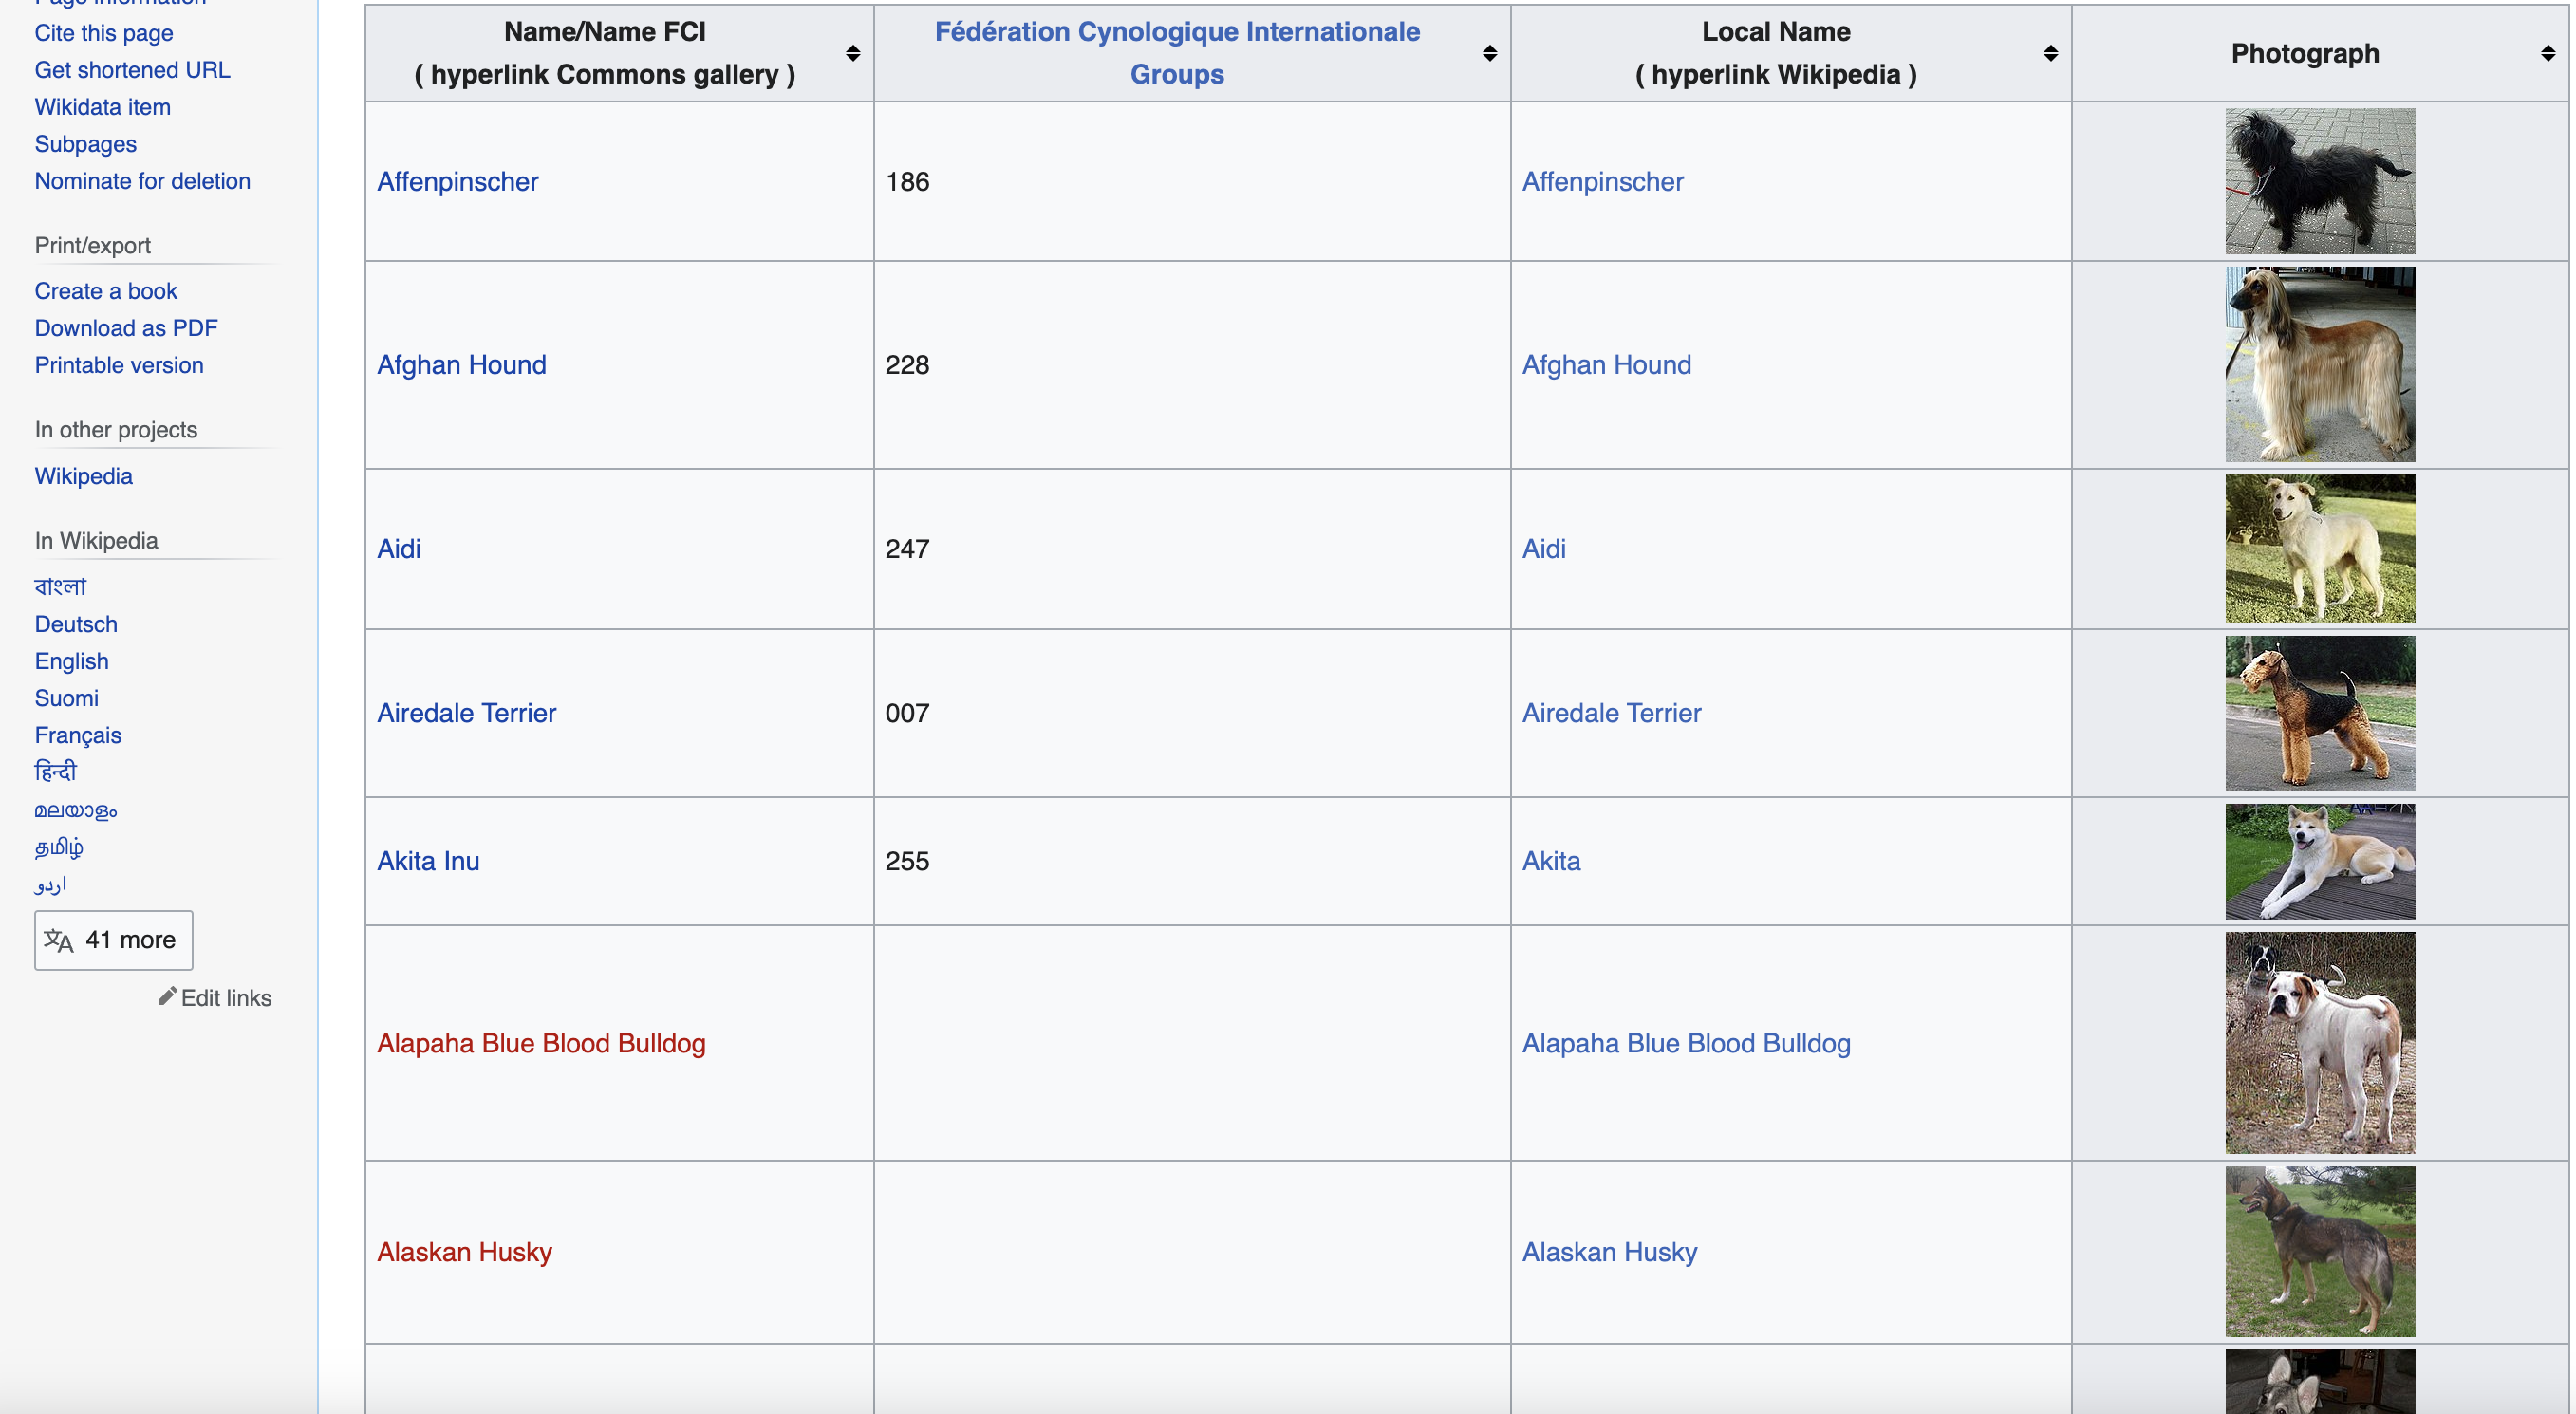The height and width of the screenshot is (1414, 2576).
Task: View the Afghan Hound photograph
Action: (2320, 364)
